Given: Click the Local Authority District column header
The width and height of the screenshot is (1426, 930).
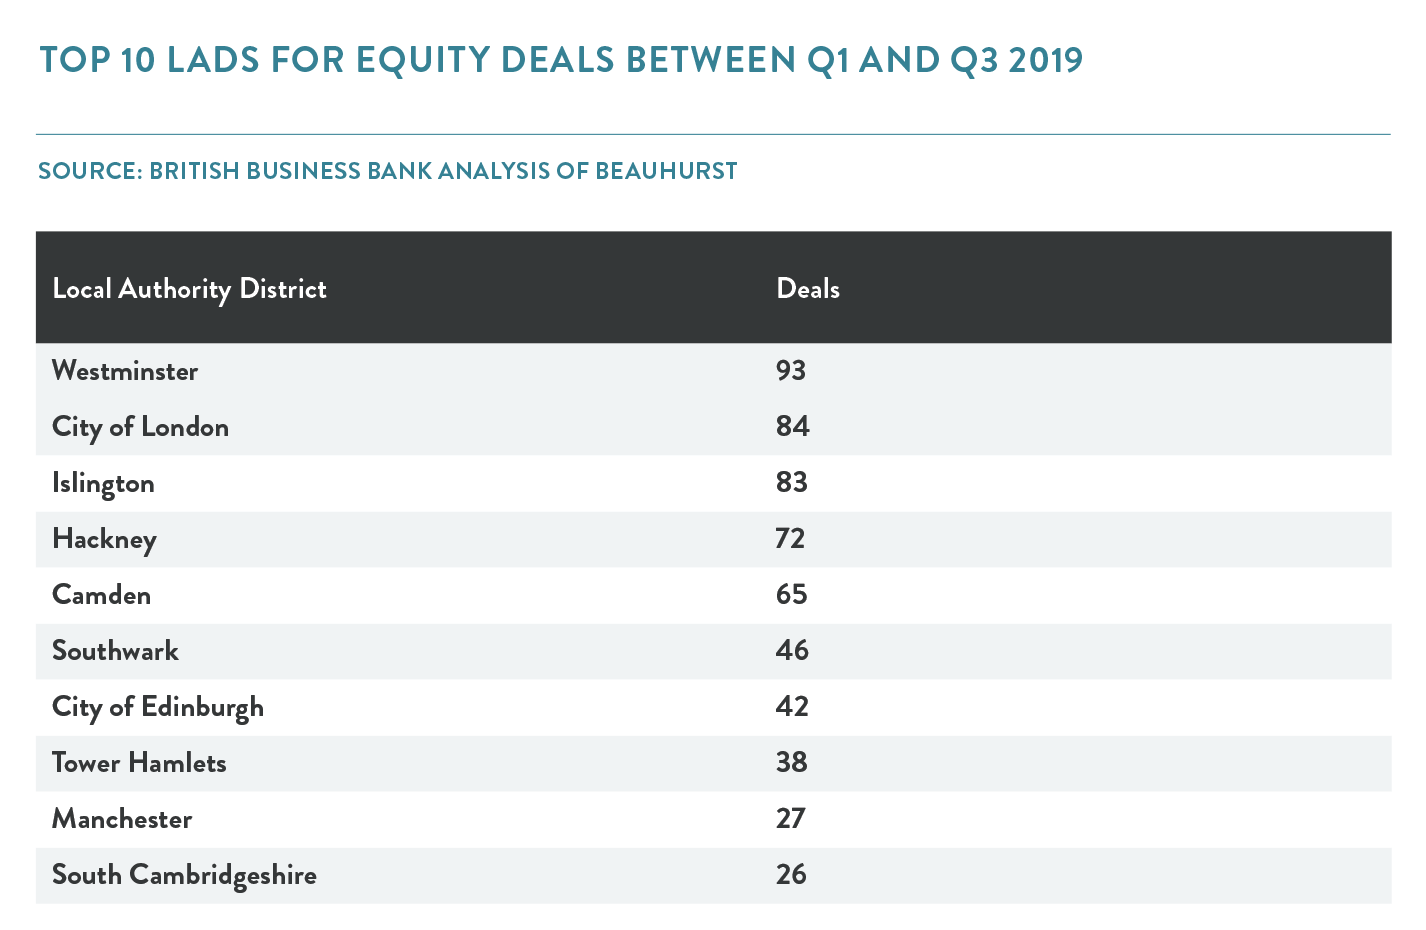Looking at the screenshot, I should pyautogui.click(x=189, y=289).
